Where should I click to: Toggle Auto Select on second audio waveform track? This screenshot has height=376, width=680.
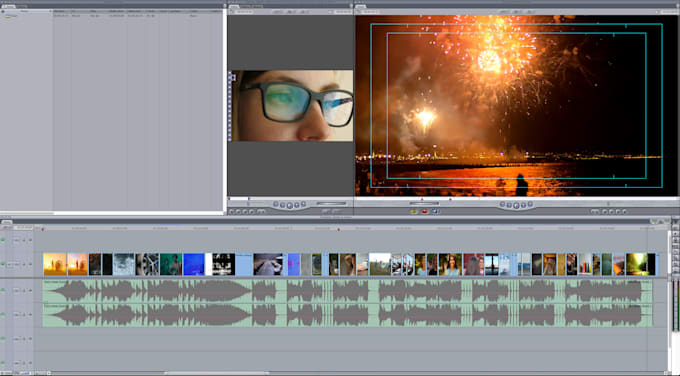pos(30,314)
